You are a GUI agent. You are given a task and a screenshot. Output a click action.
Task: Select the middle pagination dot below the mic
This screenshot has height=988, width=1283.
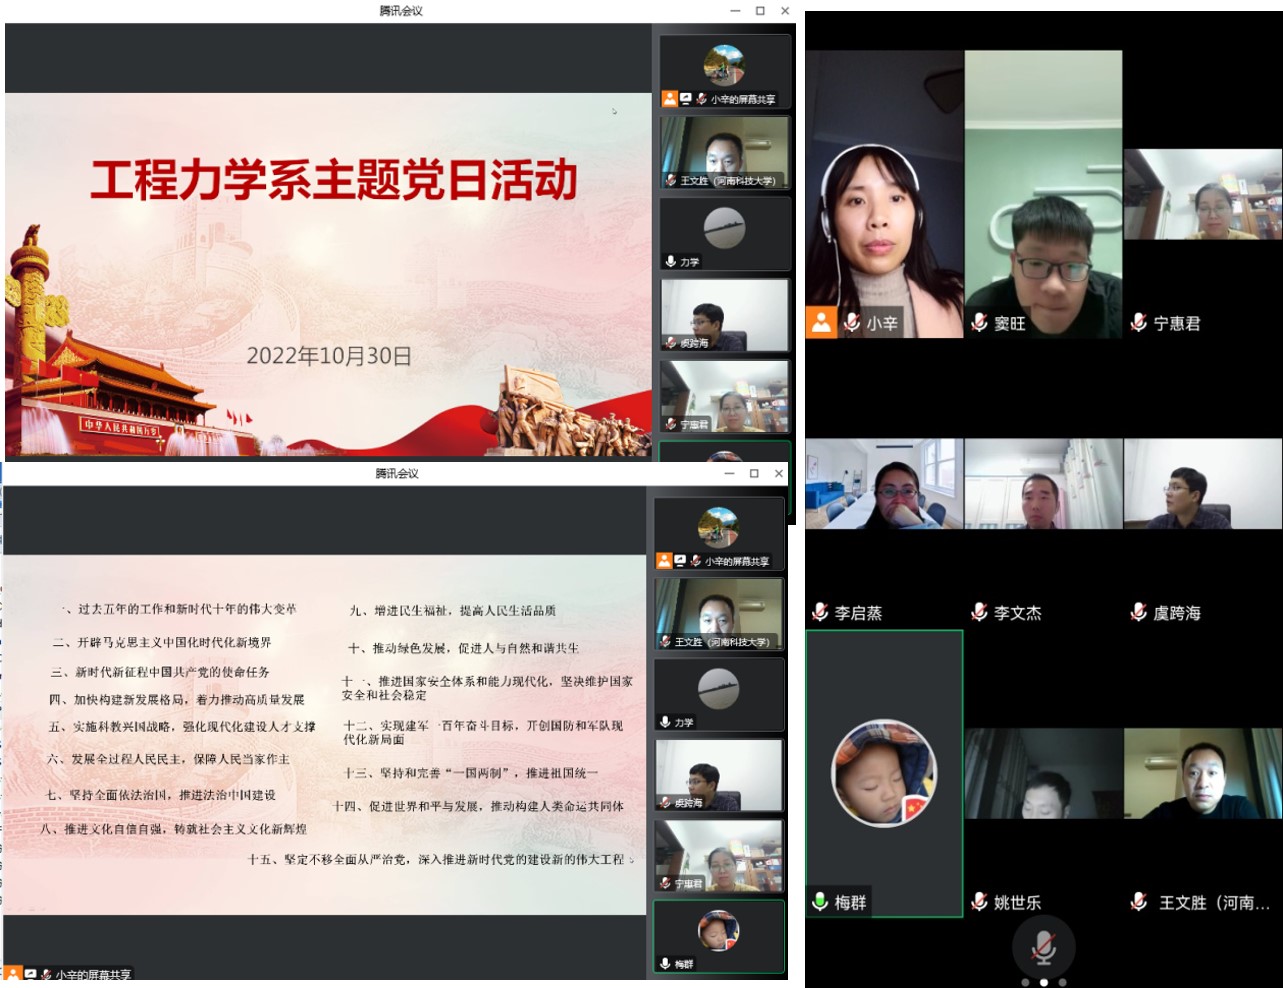pos(1044,983)
